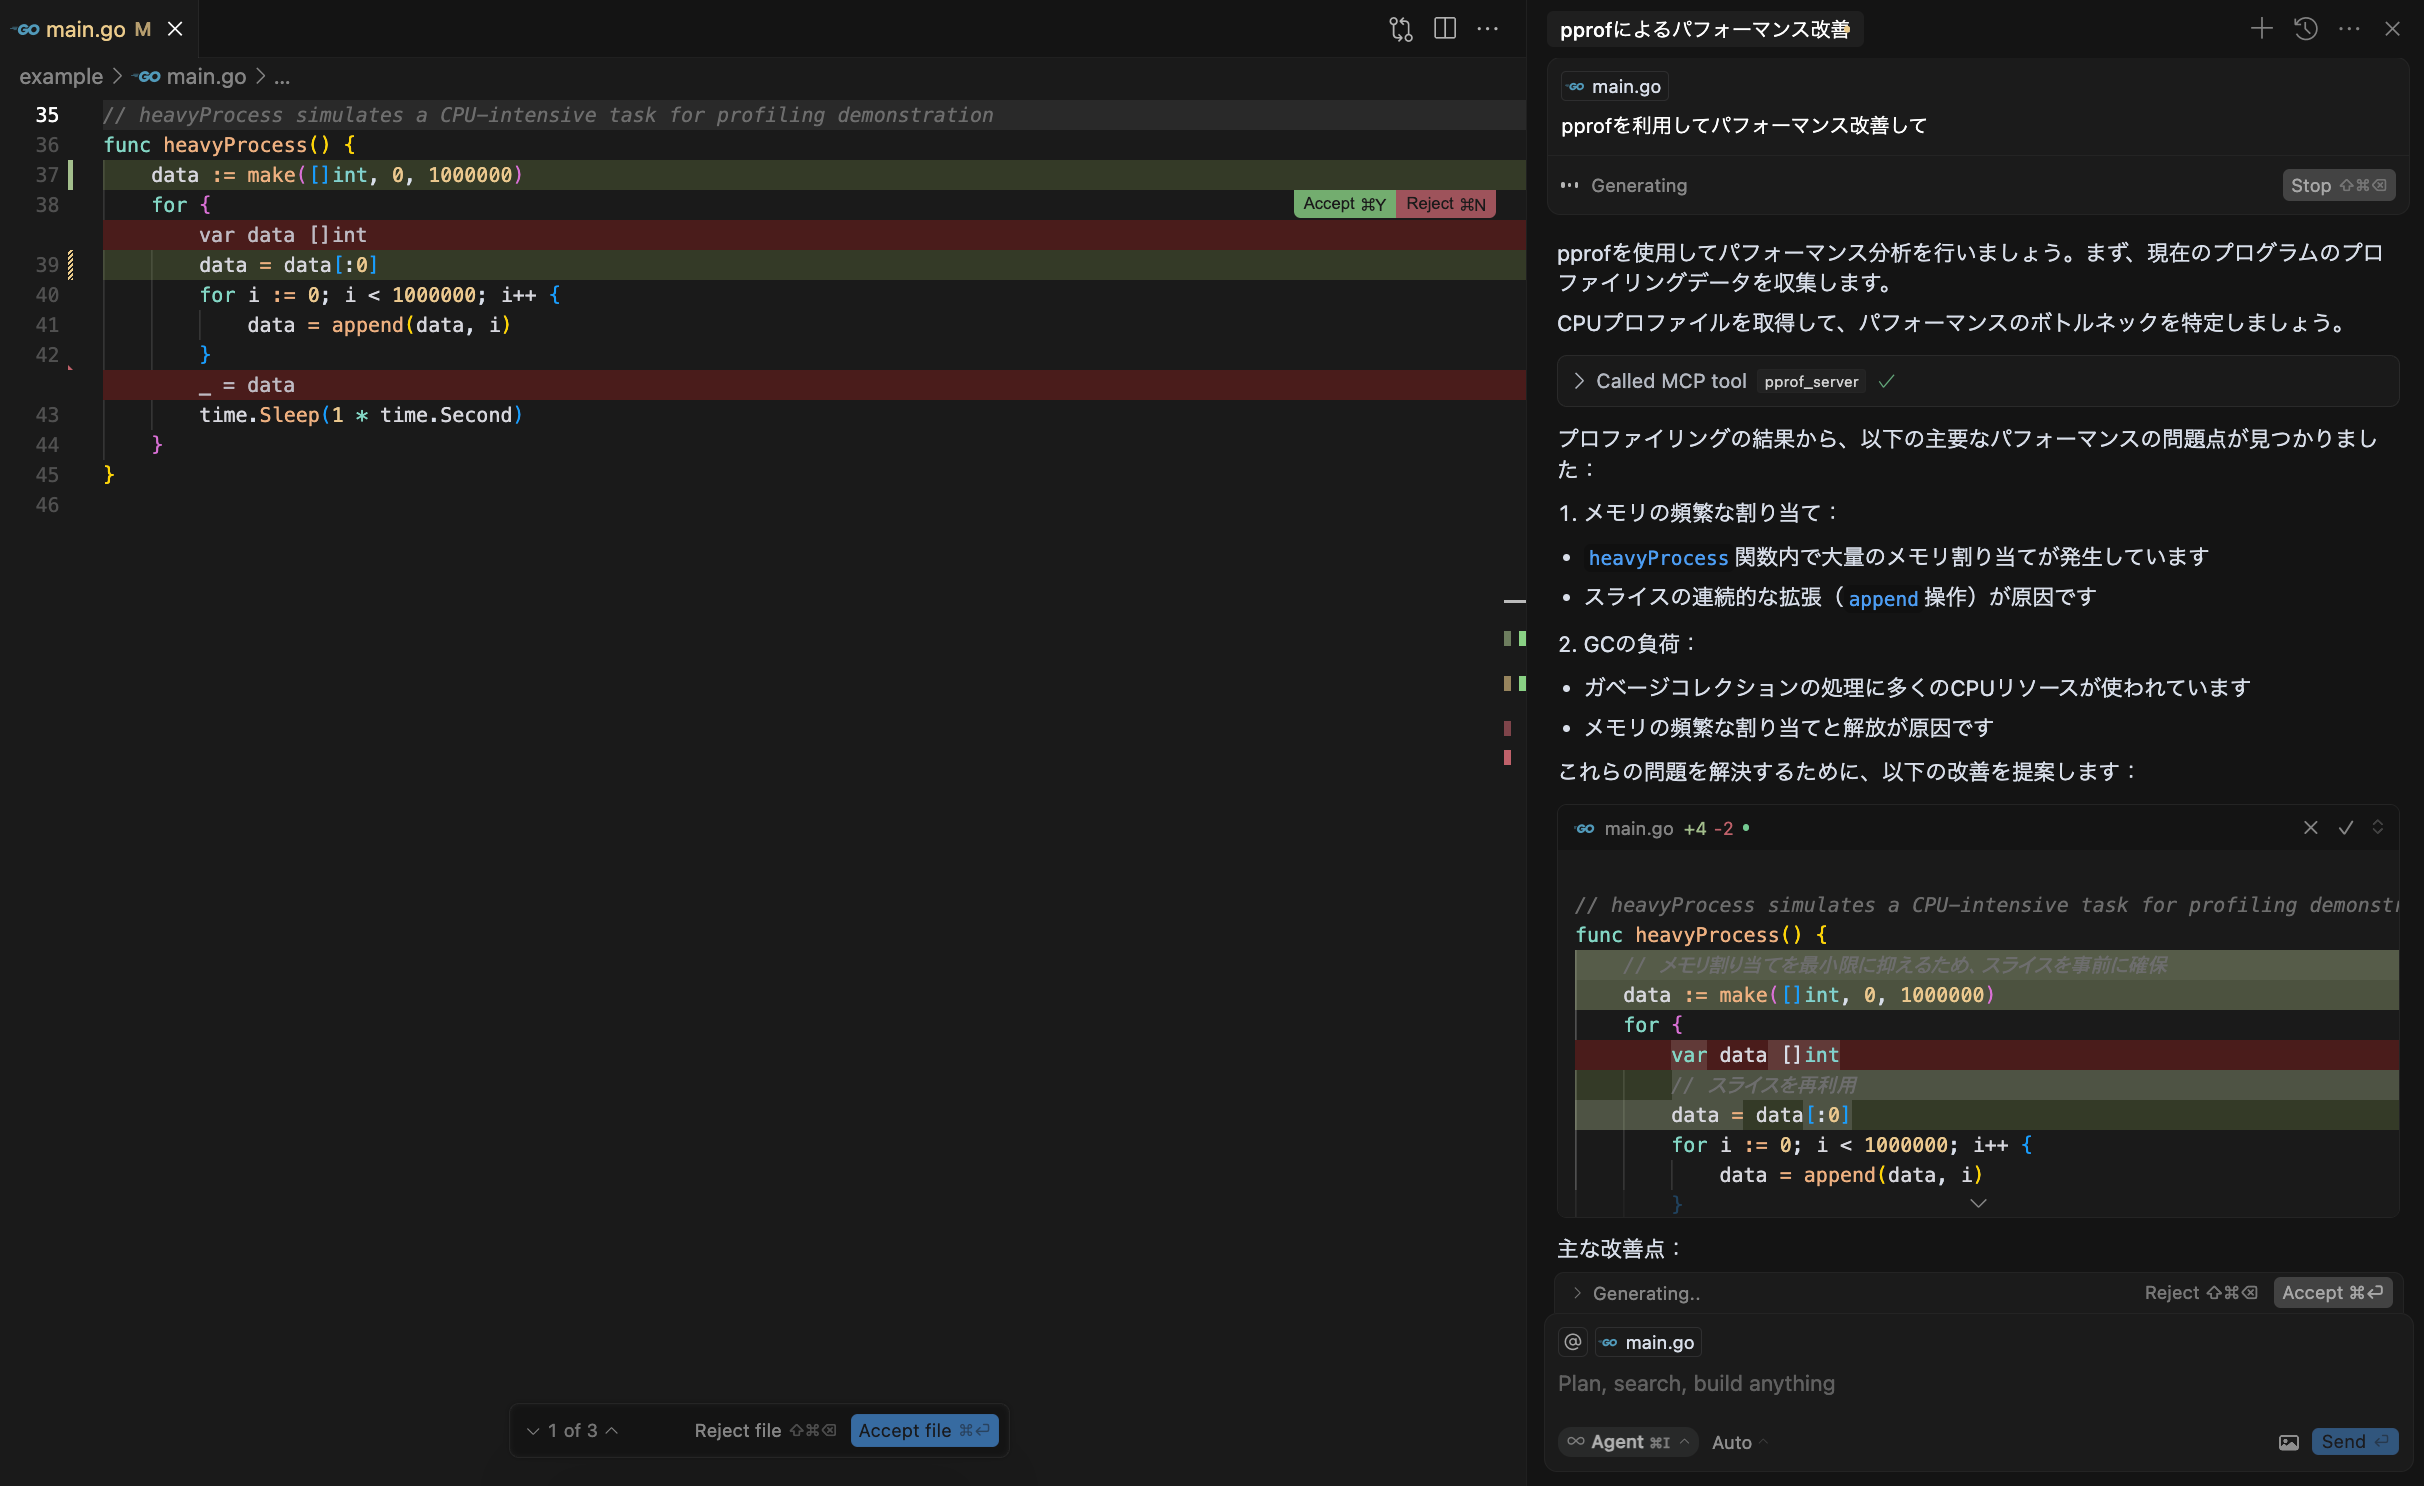Apply the main.go code block checkmark icon
The image size is (2424, 1486).
(2346, 828)
